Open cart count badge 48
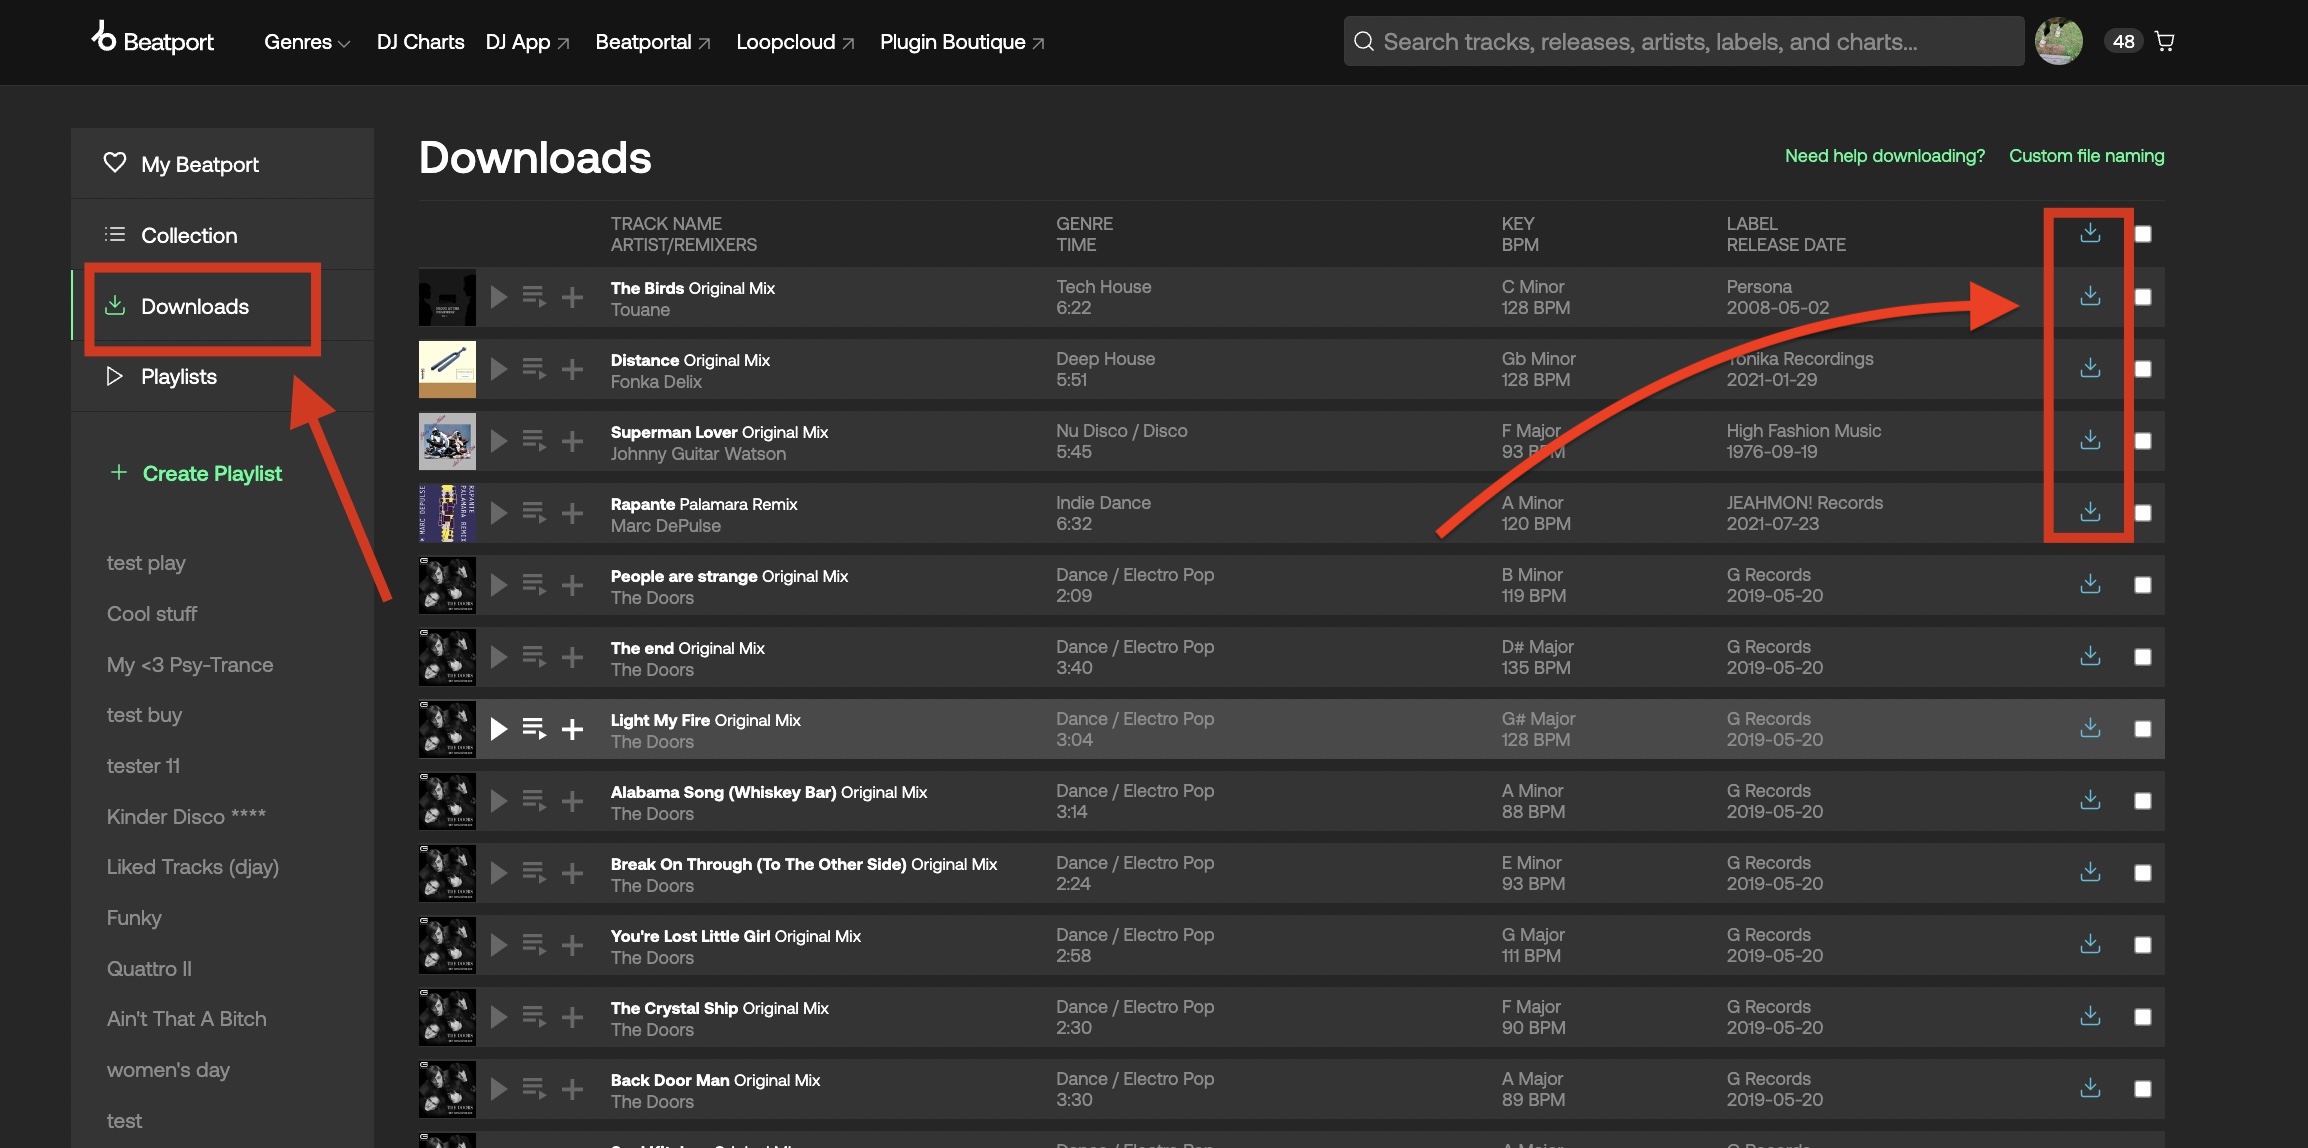The width and height of the screenshot is (2308, 1148). 2124,41
